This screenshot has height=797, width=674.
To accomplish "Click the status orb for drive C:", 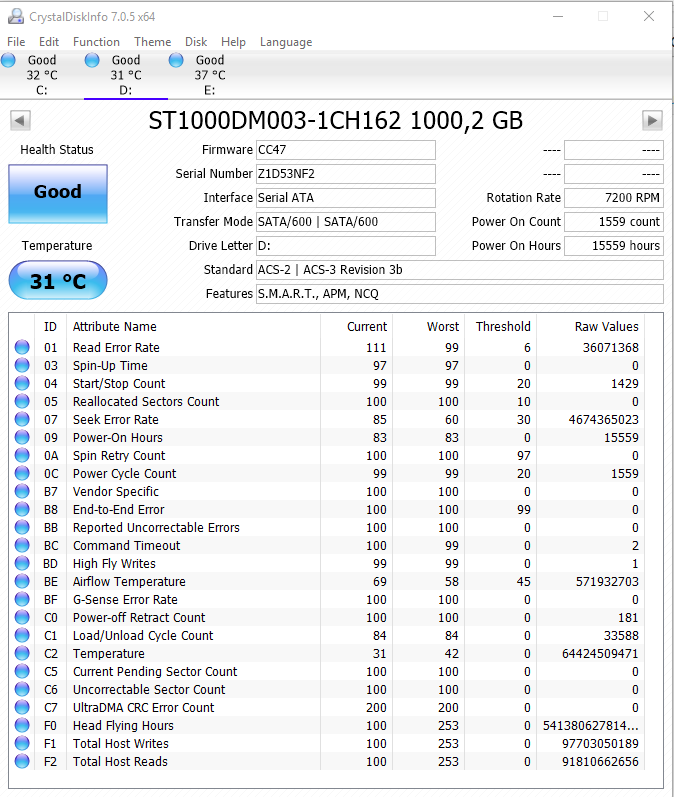I will (8, 60).
